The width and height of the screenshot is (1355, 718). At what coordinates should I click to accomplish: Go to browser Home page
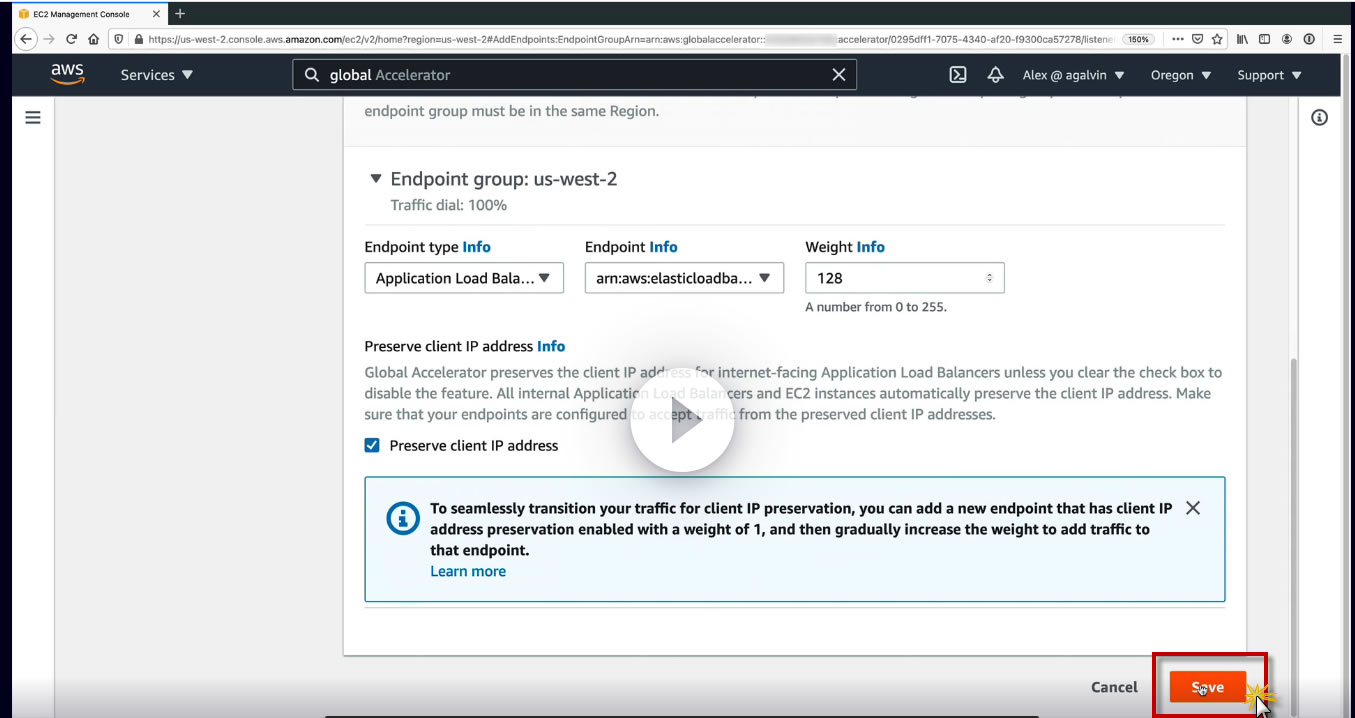coord(93,39)
